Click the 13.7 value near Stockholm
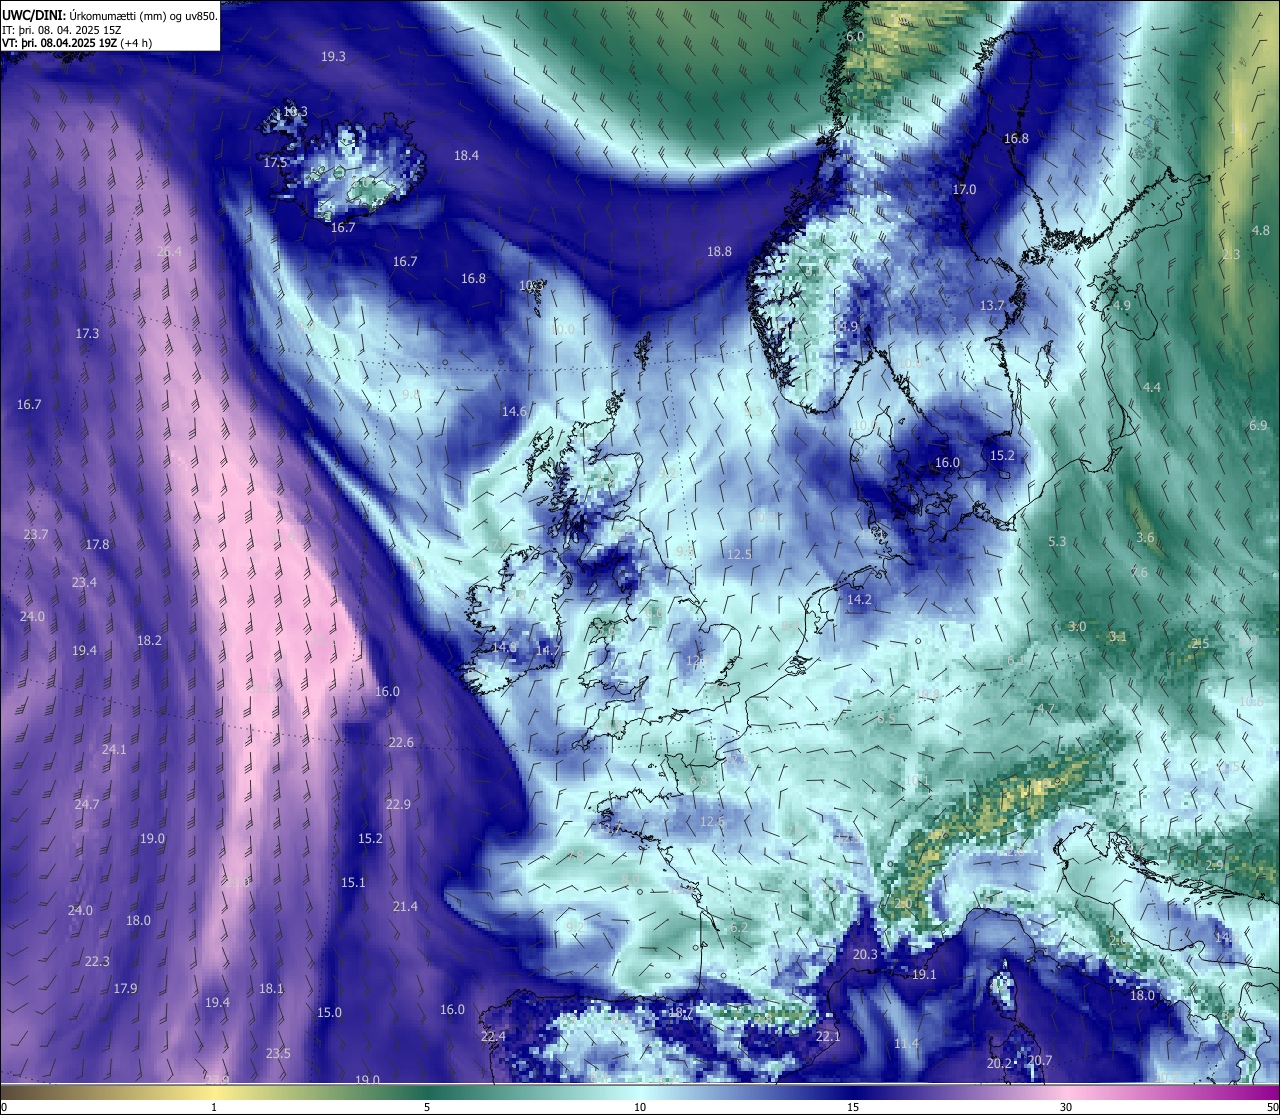This screenshot has height=1115, width=1280. coord(991,306)
